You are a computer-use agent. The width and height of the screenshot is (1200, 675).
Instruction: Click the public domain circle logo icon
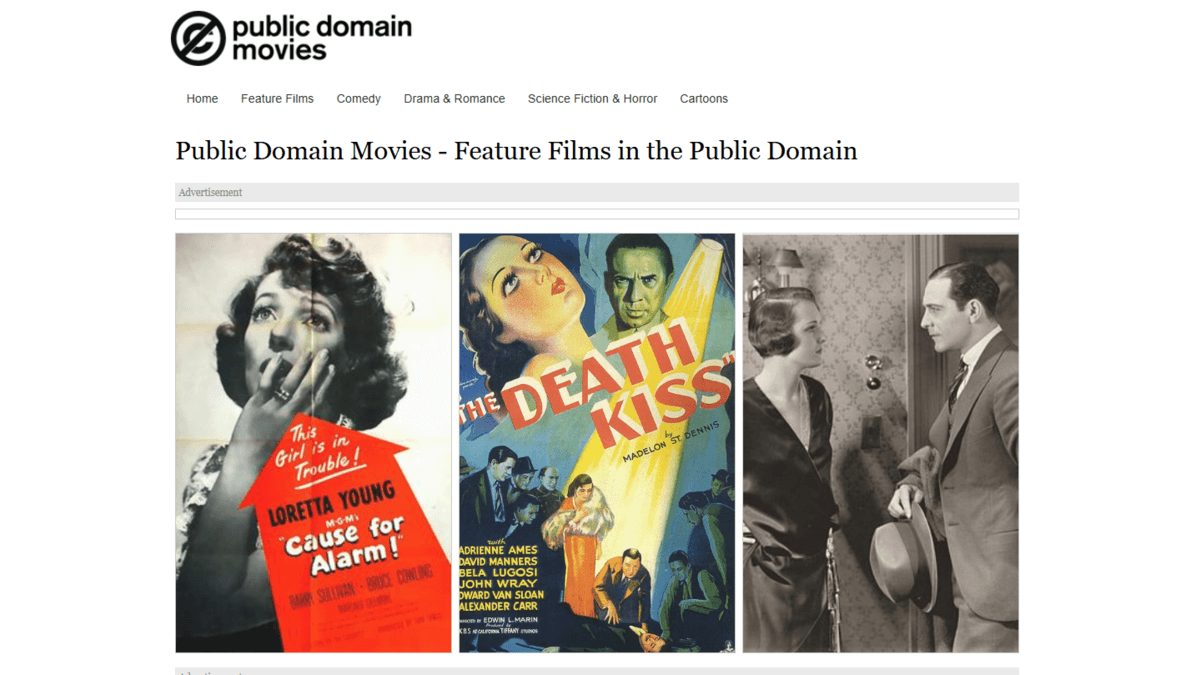198,38
